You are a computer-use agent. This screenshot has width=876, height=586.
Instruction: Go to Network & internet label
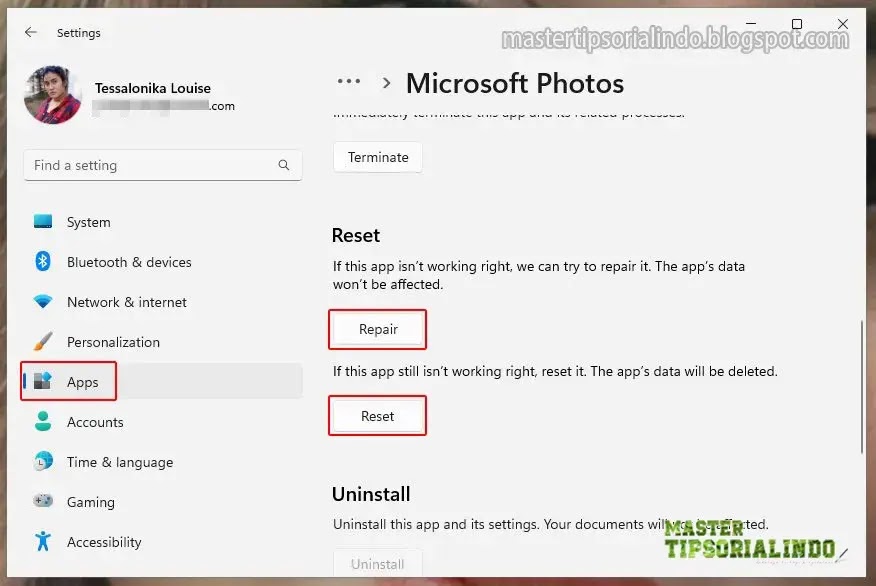click(x=127, y=302)
